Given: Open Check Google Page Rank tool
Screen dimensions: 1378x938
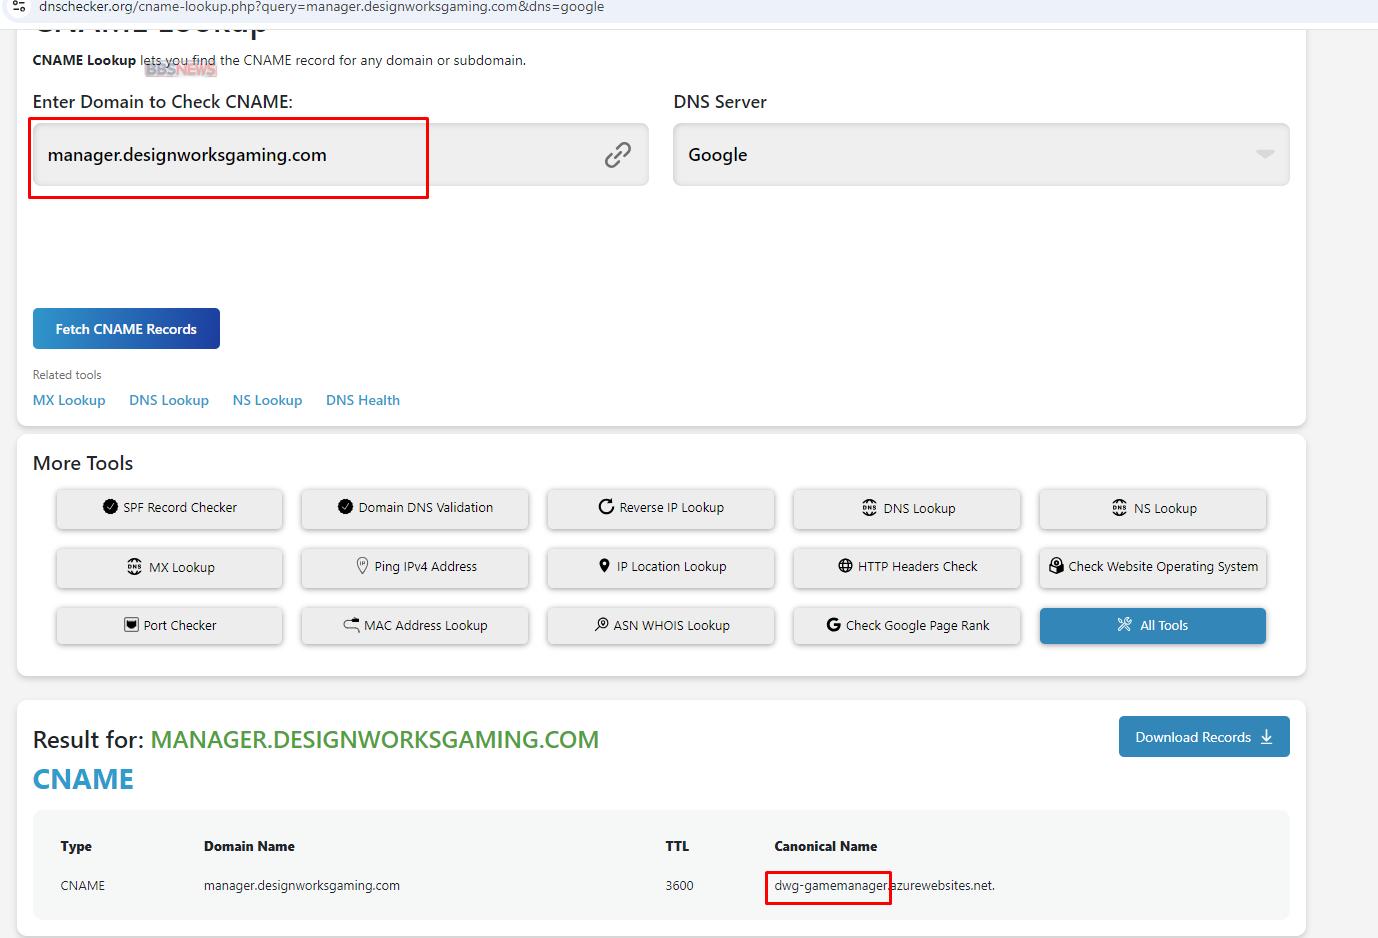Looking at the screenshot, I should click(x=906, y=626).
